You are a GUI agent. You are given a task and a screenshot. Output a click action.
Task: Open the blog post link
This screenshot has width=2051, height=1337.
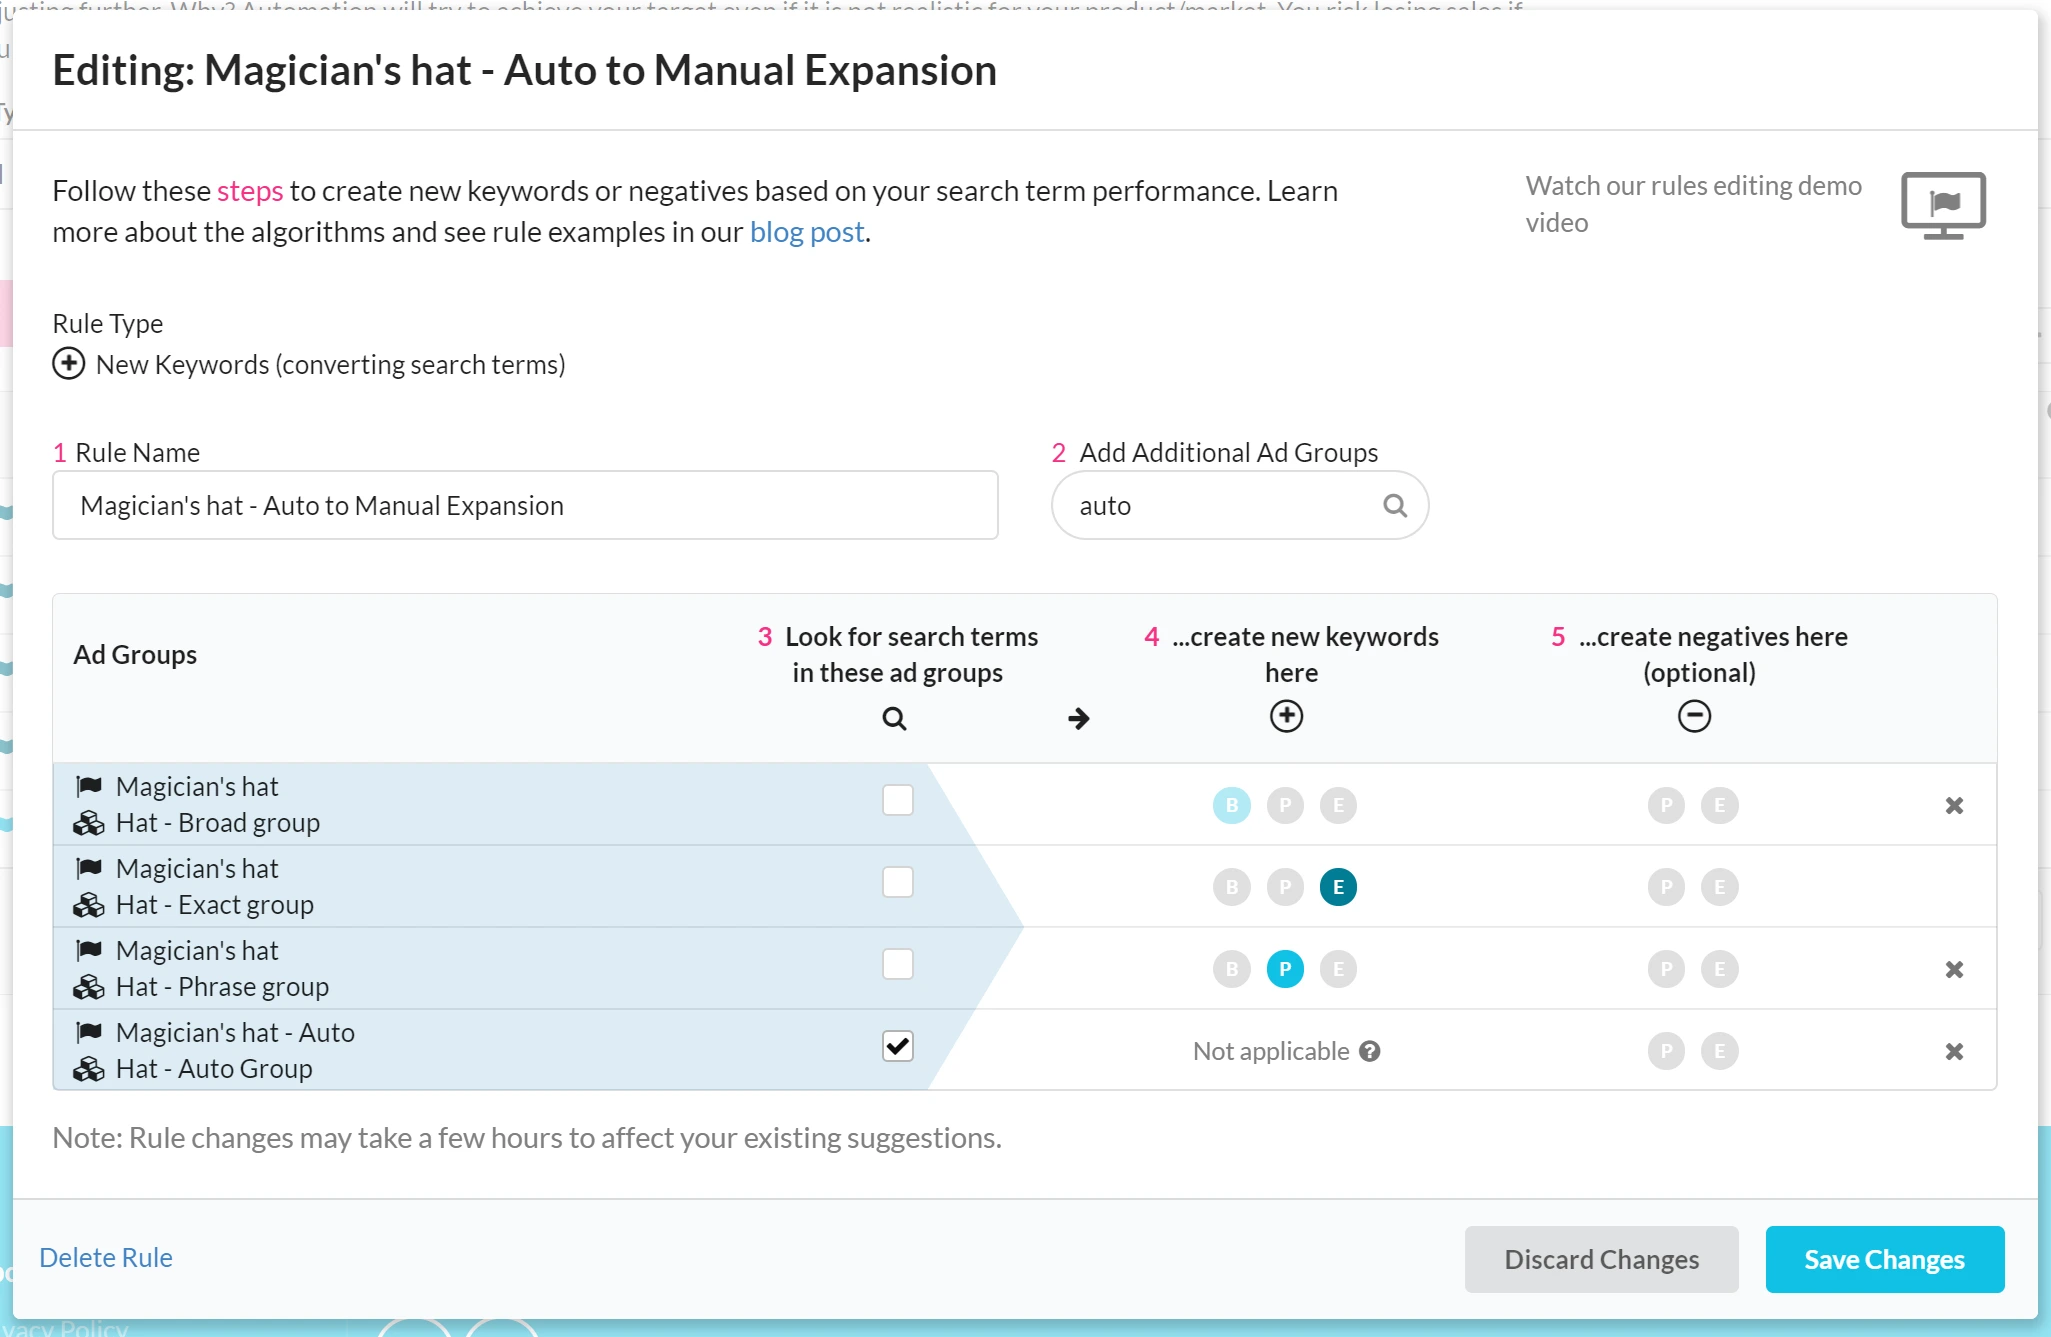pos(806,232)
